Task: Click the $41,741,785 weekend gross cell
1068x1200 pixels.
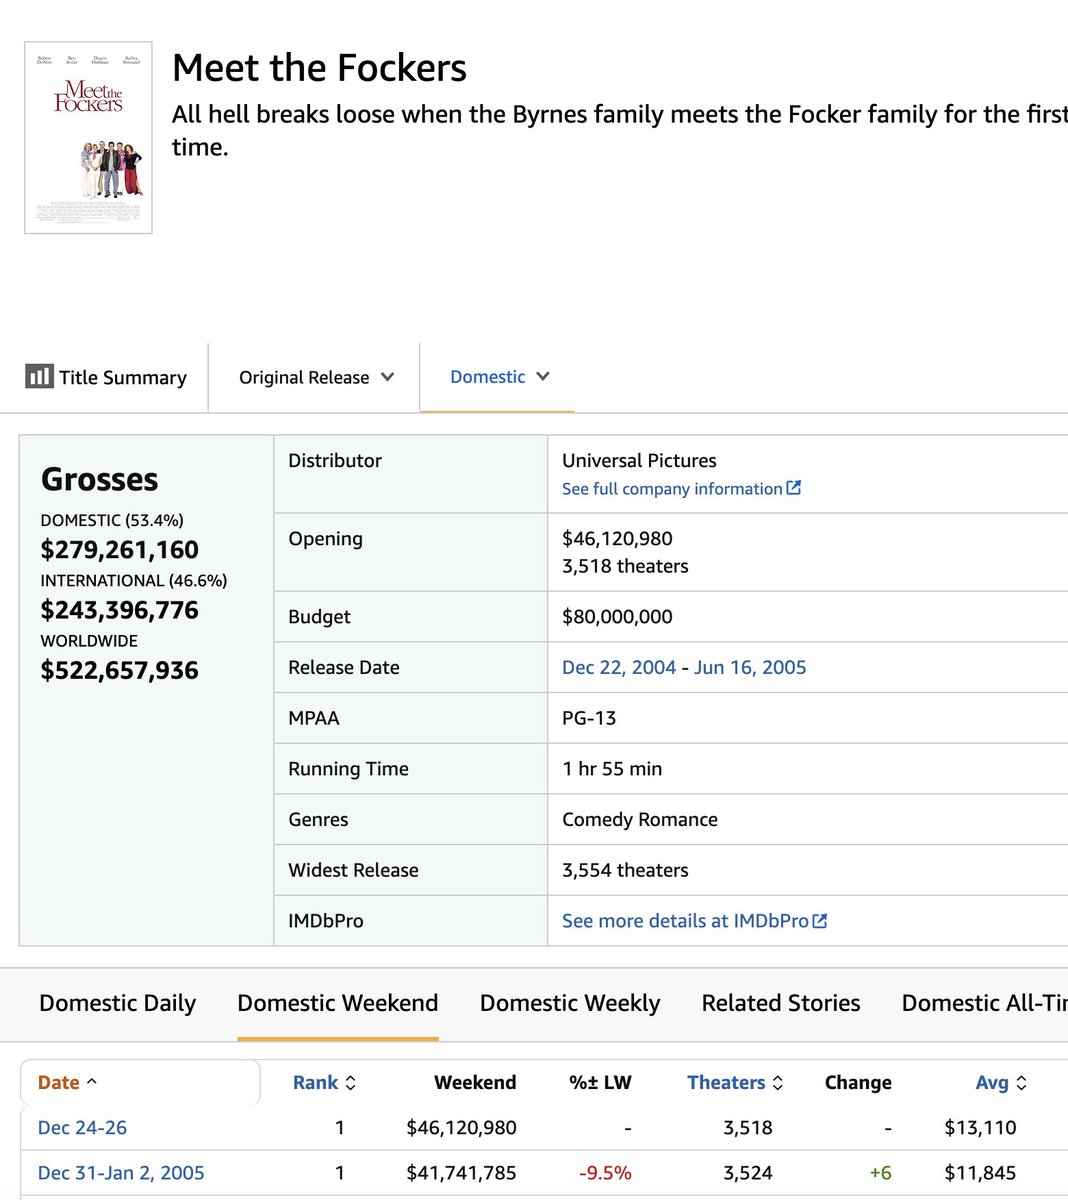Action: [x=461, y=1172]
